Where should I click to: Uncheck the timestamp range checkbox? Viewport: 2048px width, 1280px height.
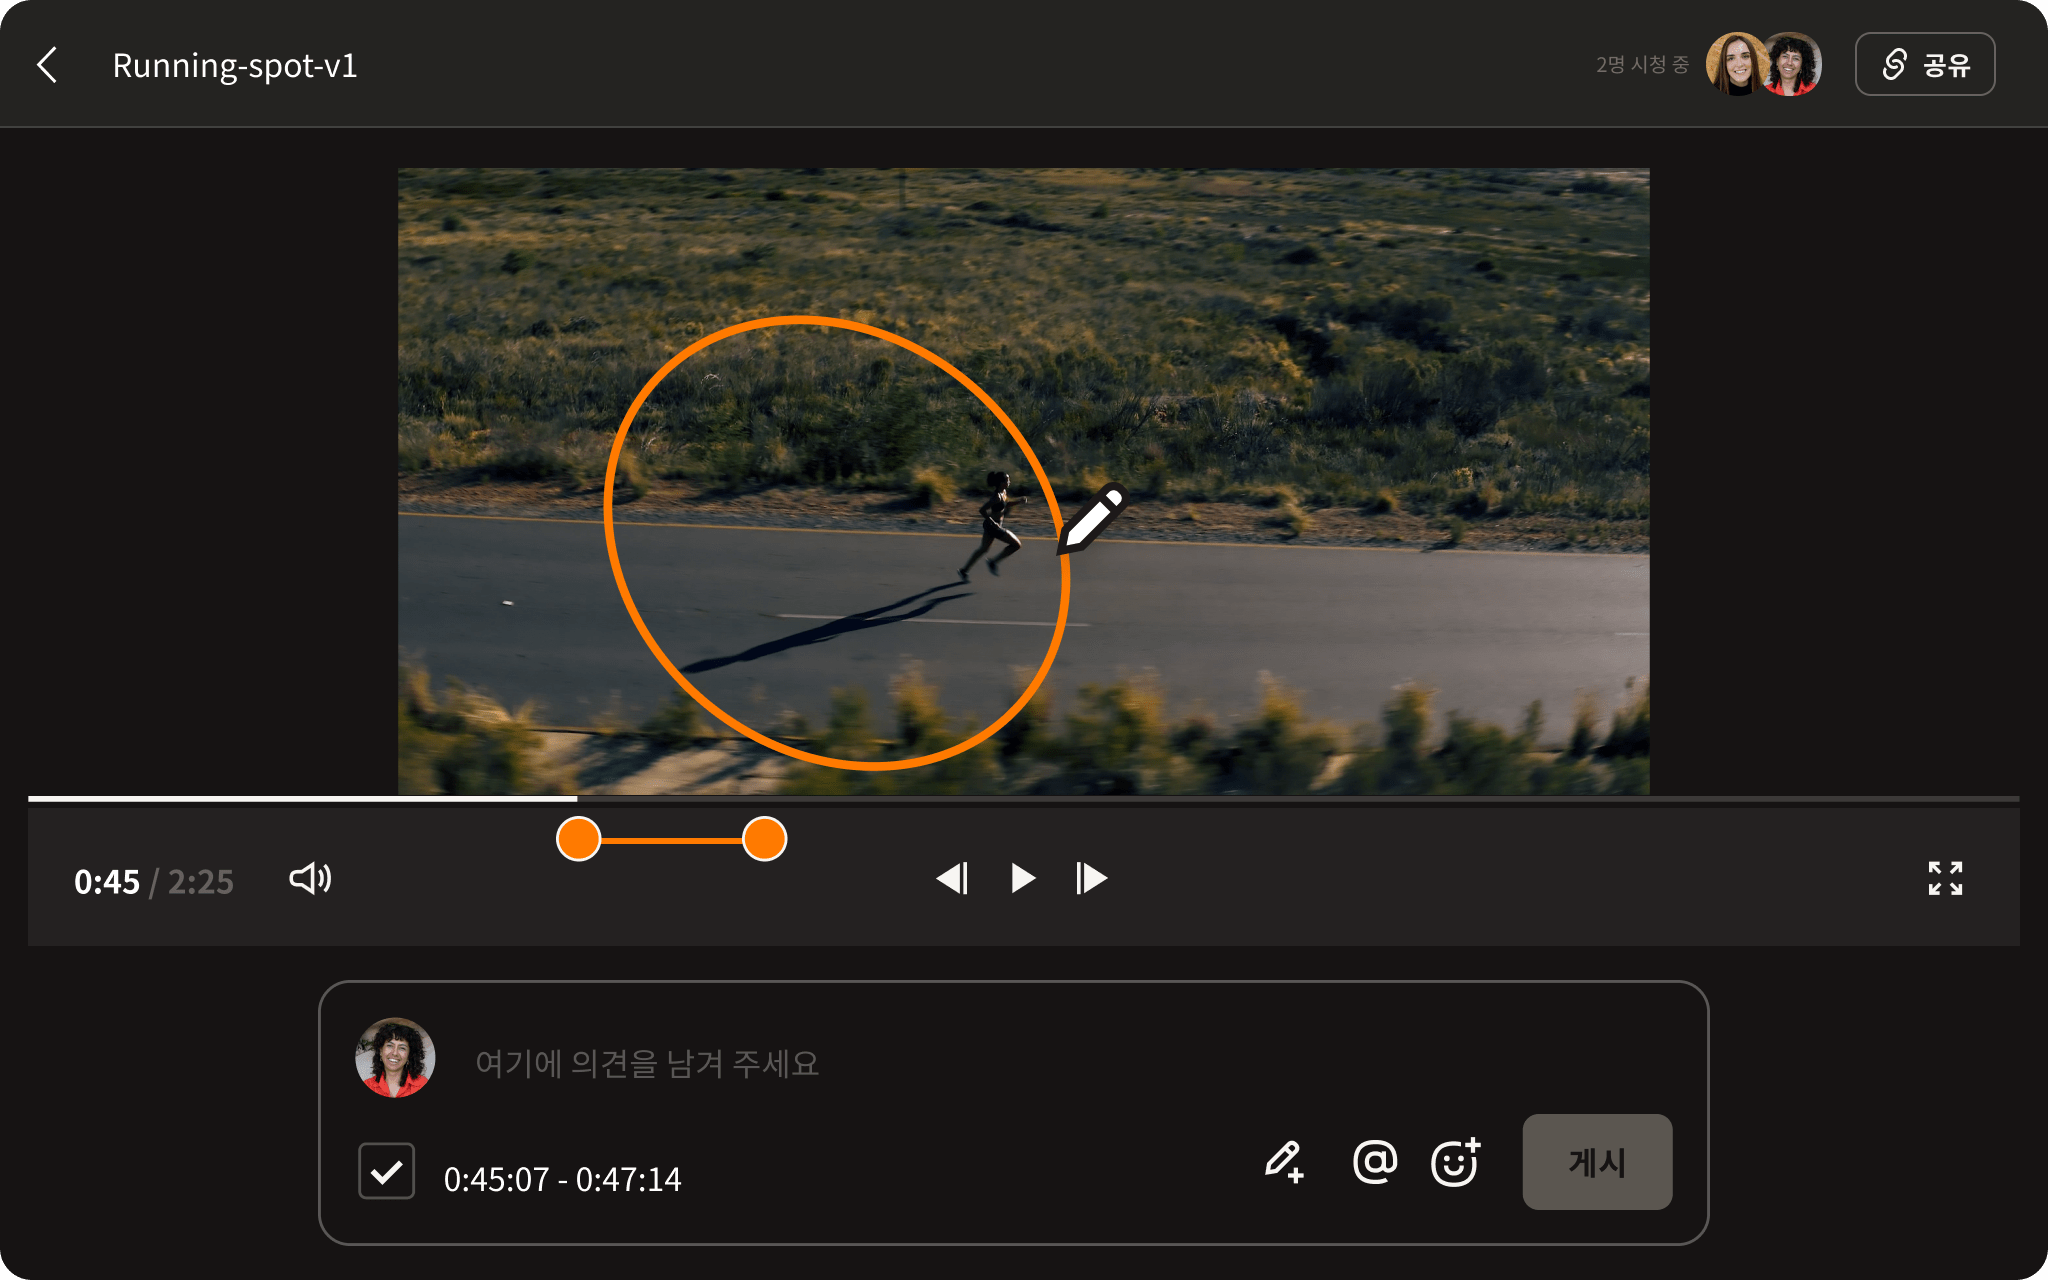(387, 1171)
